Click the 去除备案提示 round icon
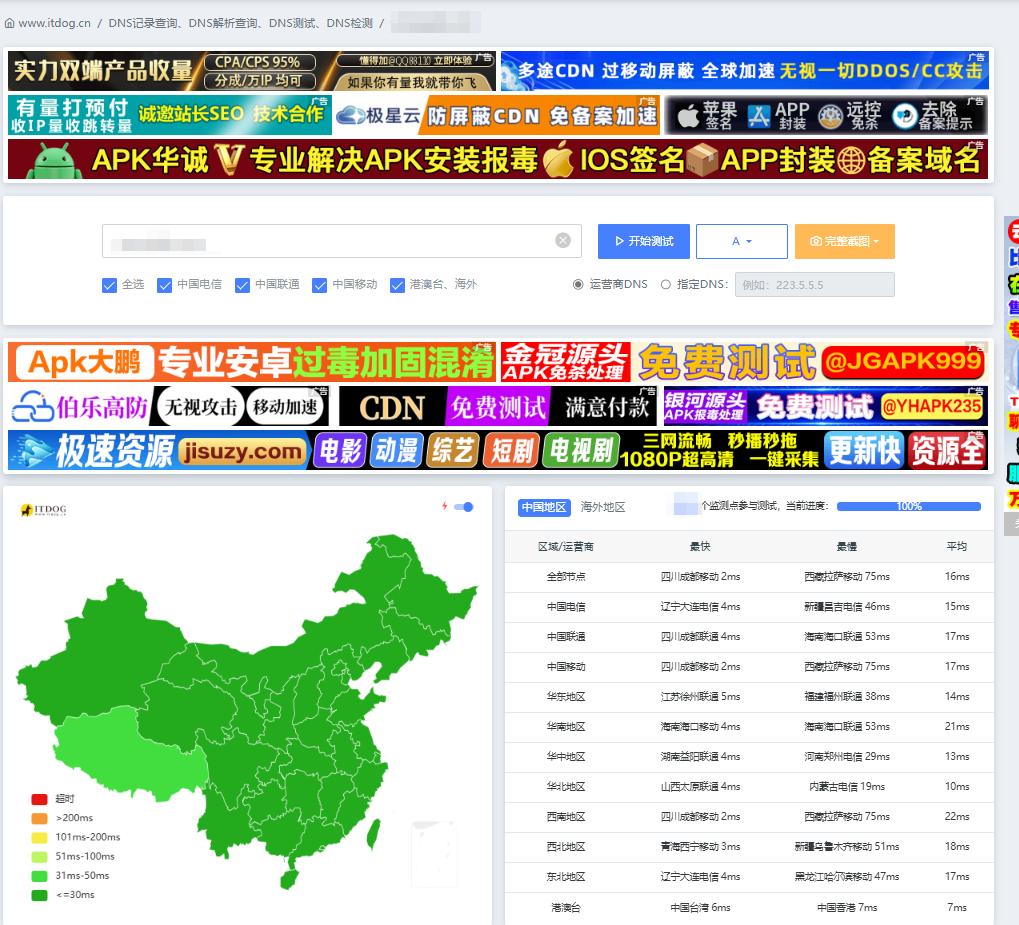Screen dimensions: 1019x925 click(904, 116)
